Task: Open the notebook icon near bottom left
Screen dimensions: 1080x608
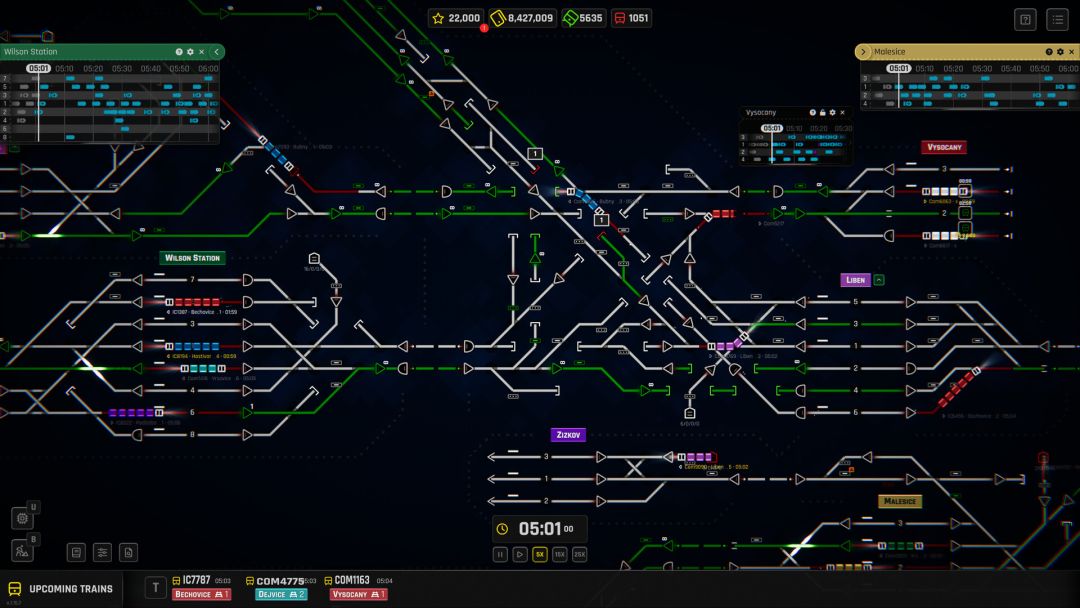Action: (77, 551)
